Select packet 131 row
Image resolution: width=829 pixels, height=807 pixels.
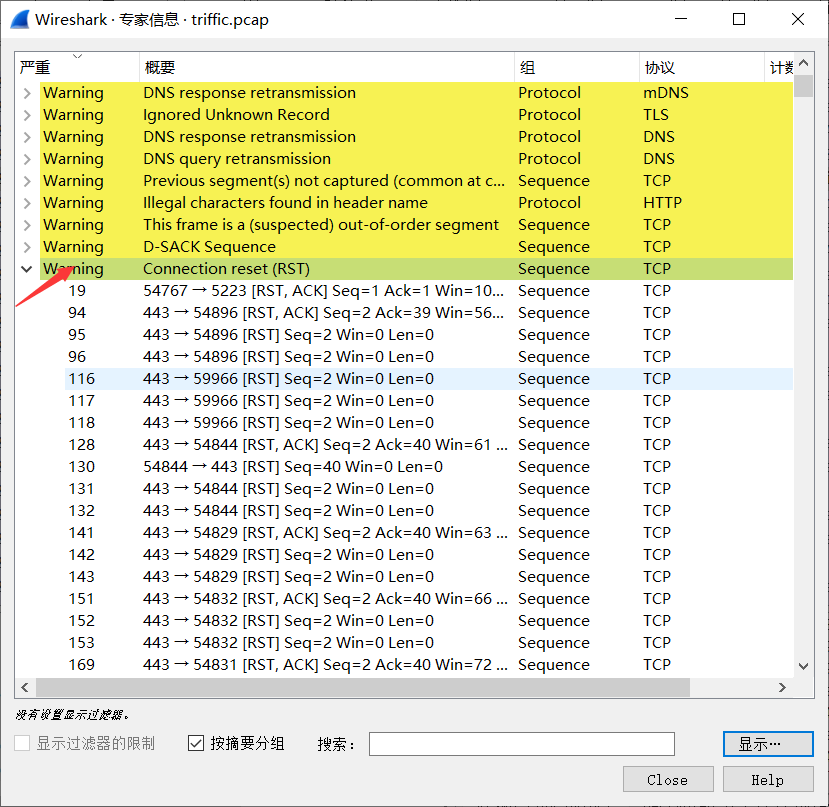coord(429,489)
